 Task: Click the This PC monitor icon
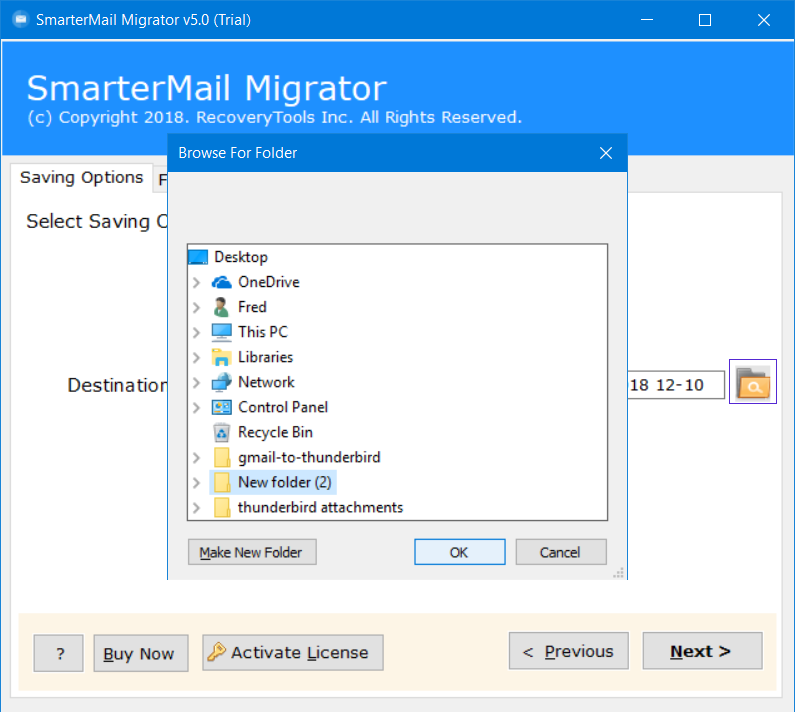pos(222,332)
